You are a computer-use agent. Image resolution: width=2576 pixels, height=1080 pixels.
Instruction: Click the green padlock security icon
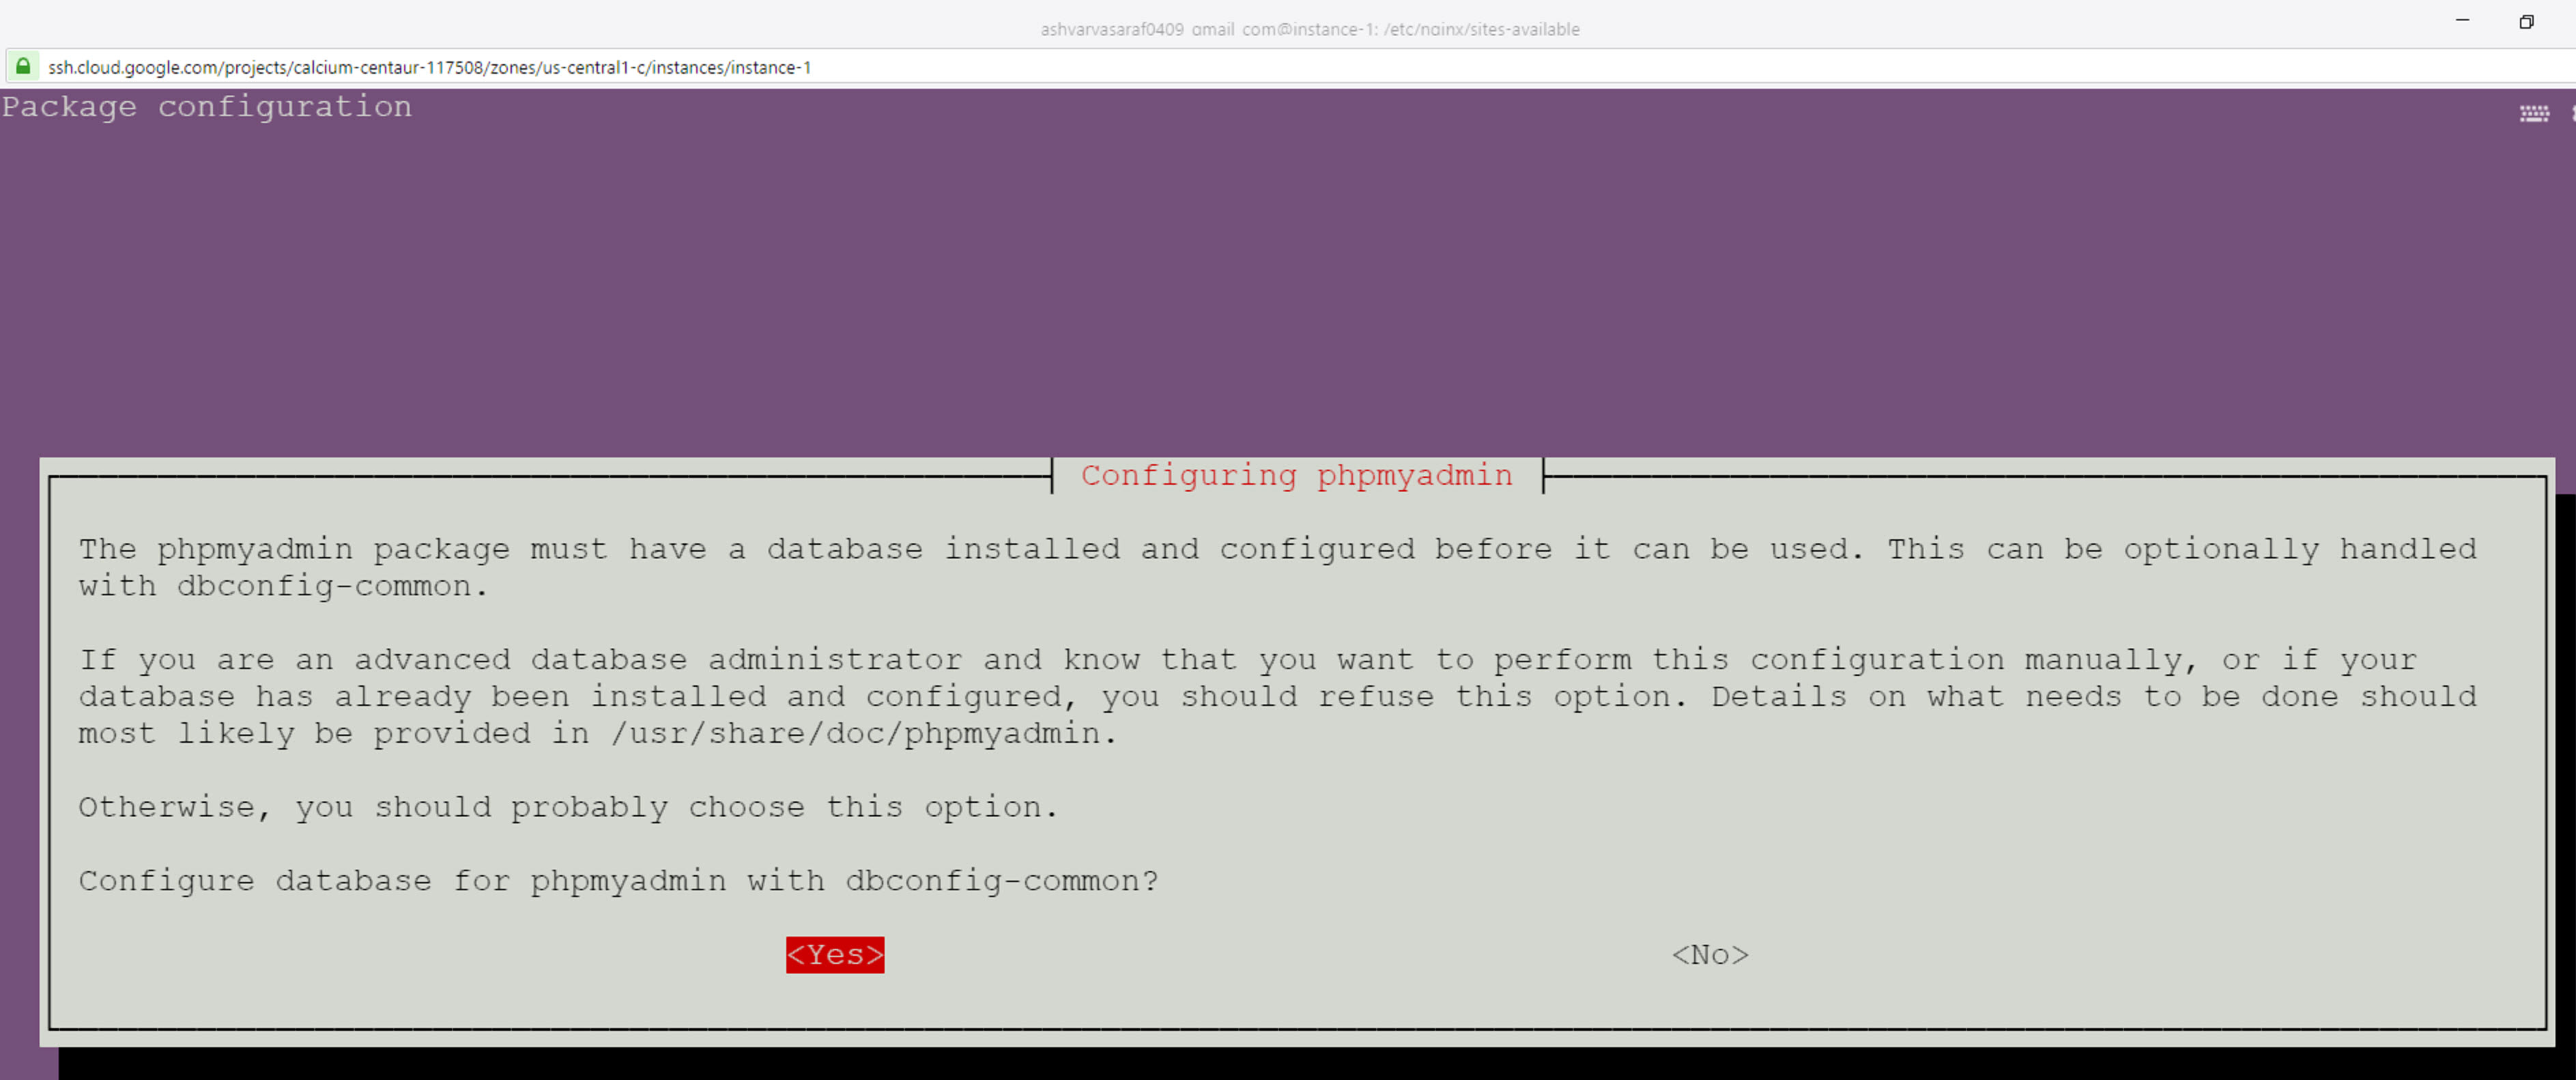(23, 66)
